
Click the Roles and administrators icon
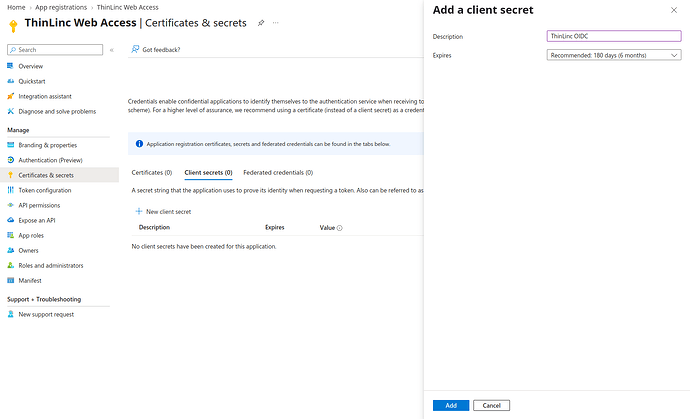(x=11, y=265)
